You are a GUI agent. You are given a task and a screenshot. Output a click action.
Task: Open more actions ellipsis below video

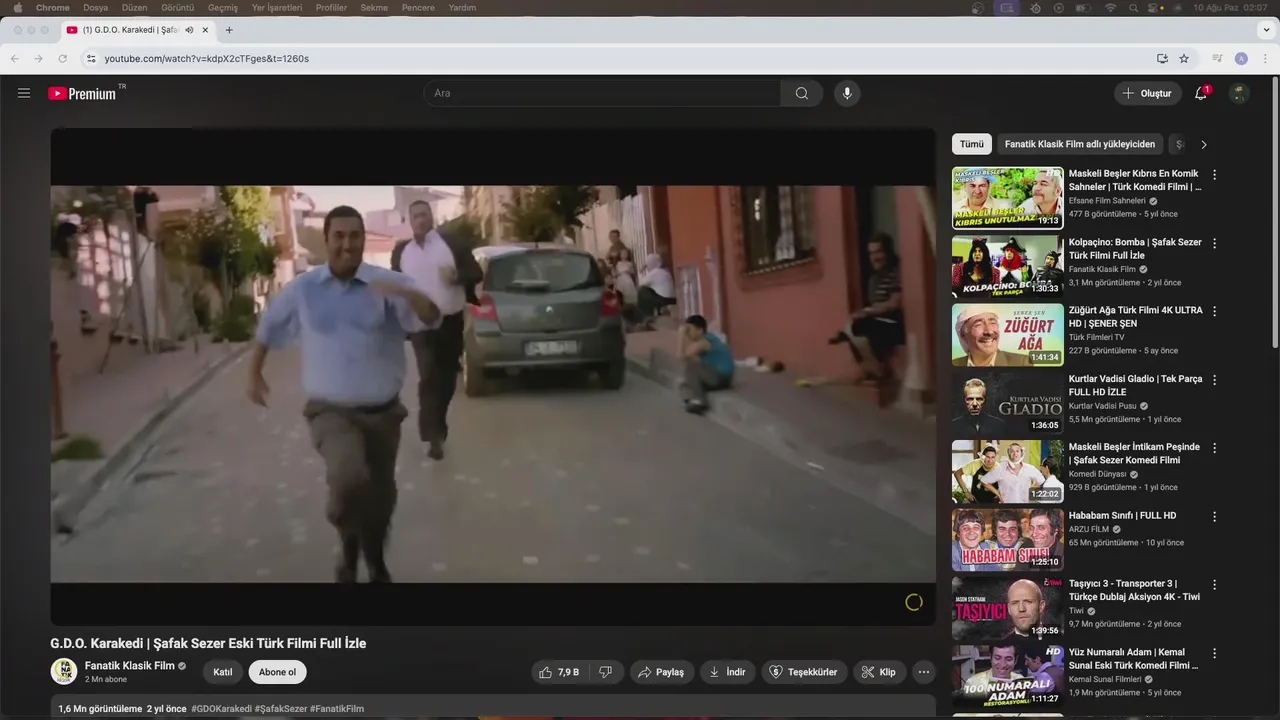point(924,672)
